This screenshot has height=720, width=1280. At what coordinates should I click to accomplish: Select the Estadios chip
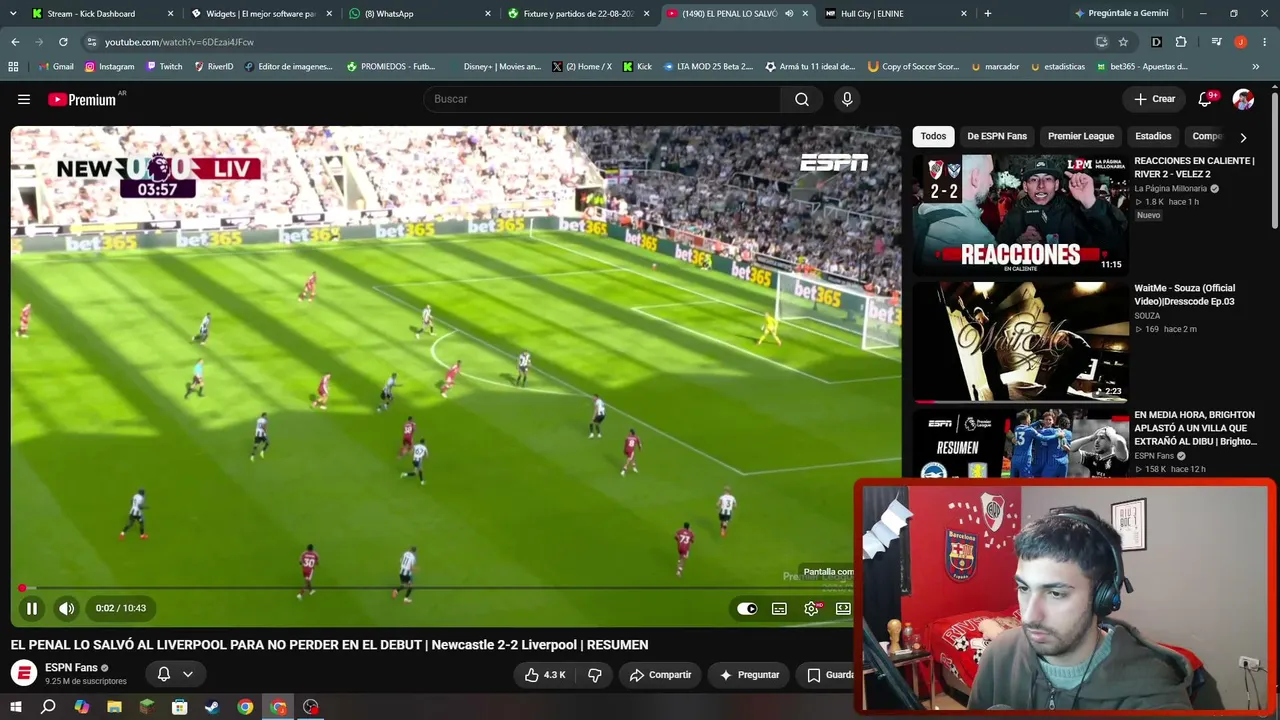coord(1153,136)
